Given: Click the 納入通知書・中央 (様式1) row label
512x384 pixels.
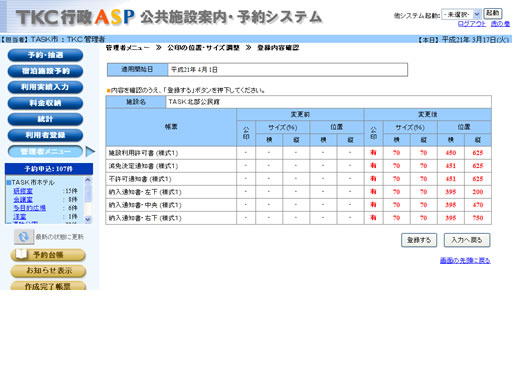Looking at the screenshot, I should coord(145,205).
